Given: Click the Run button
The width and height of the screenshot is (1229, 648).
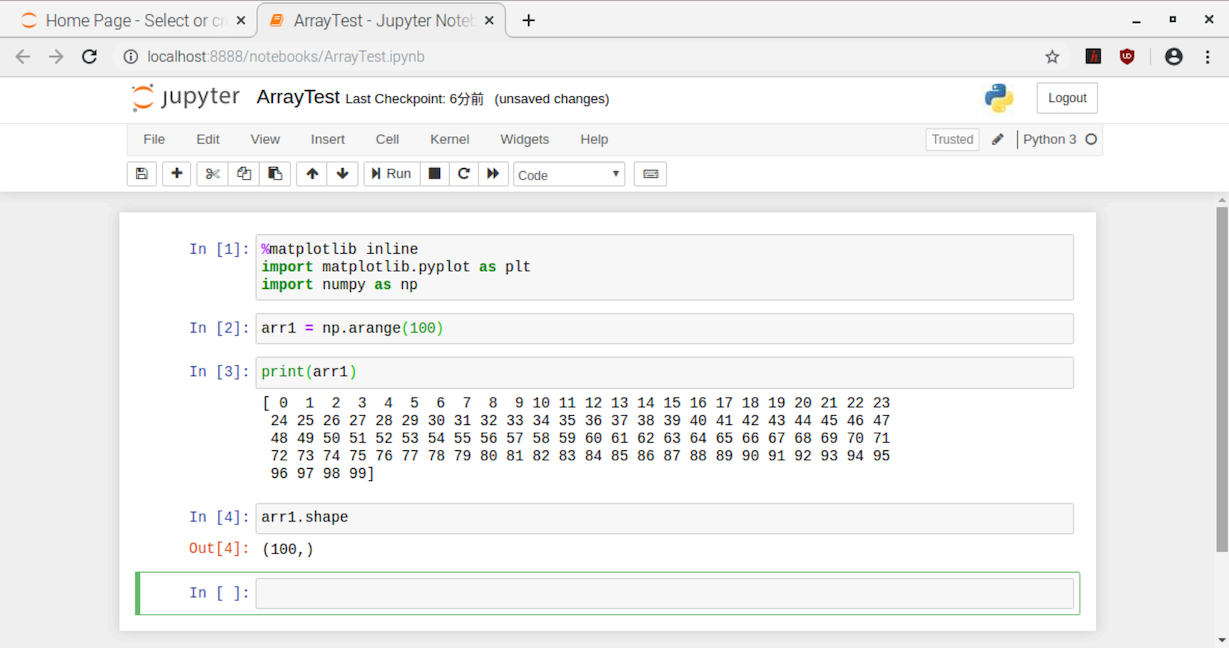Looking at the screenshot, I should [x=391, y=174].
